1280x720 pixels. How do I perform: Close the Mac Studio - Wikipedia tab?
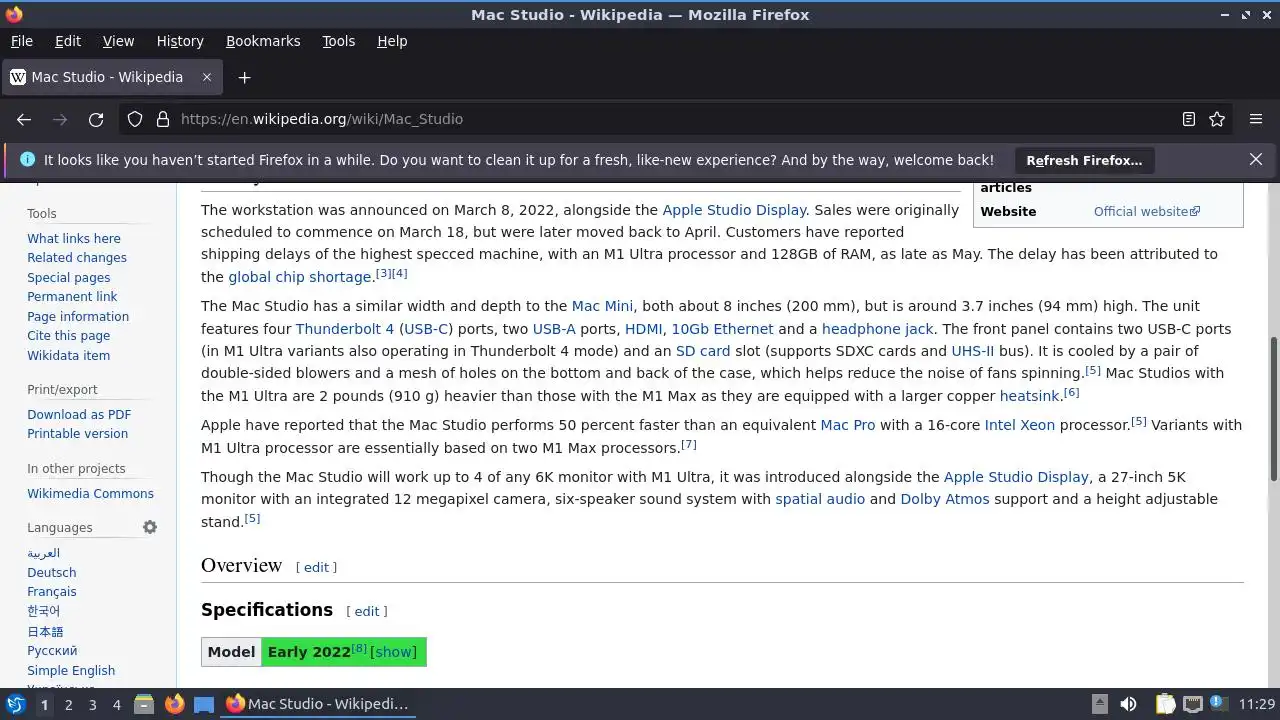[207, 77]
